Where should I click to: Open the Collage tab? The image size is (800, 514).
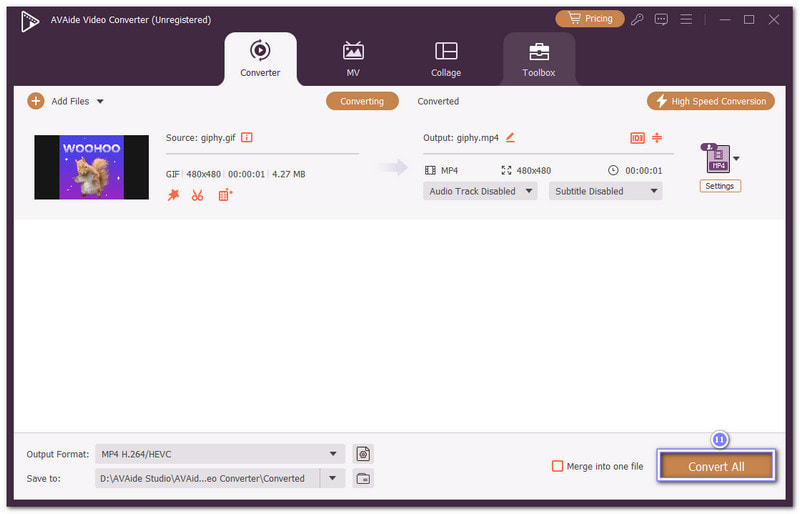[x=446, y=59]
